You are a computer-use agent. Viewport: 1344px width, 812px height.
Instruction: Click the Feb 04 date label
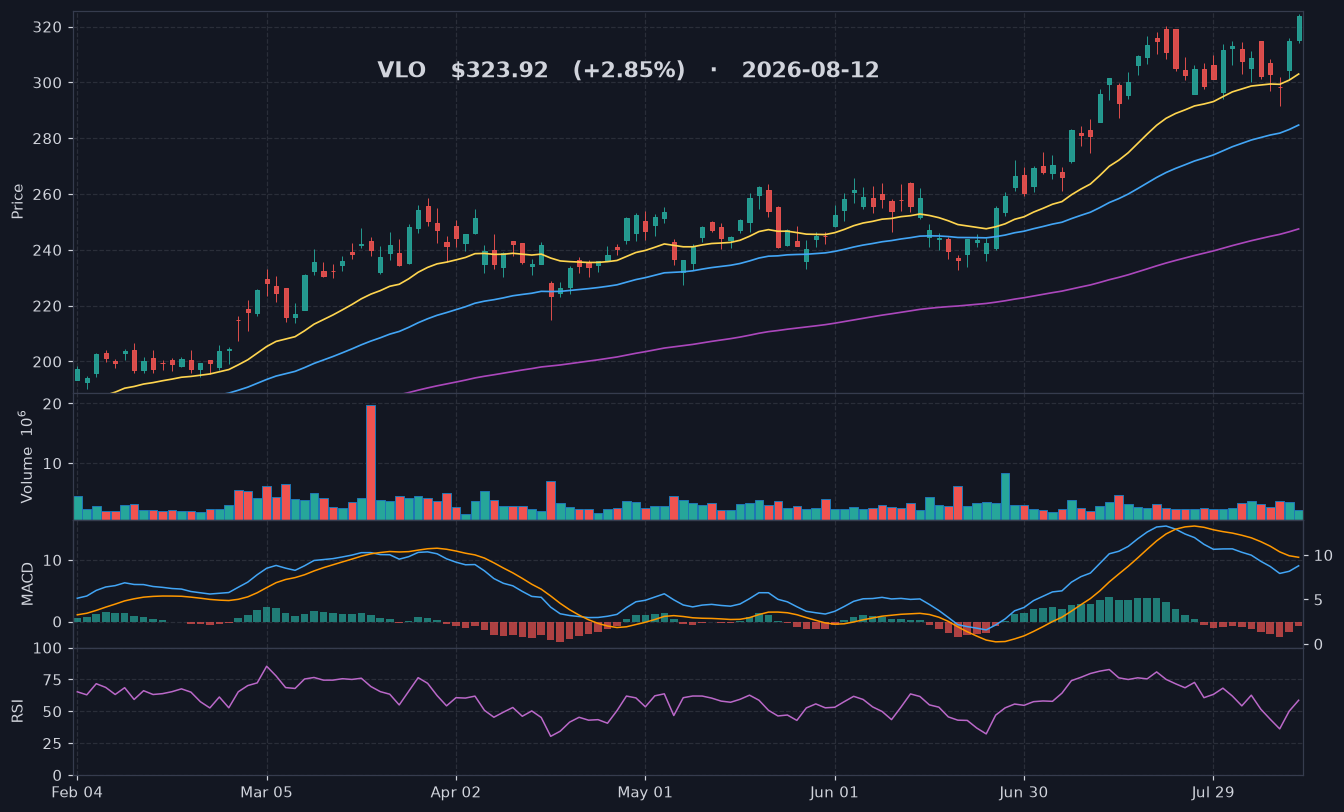(x=77, y=792)
